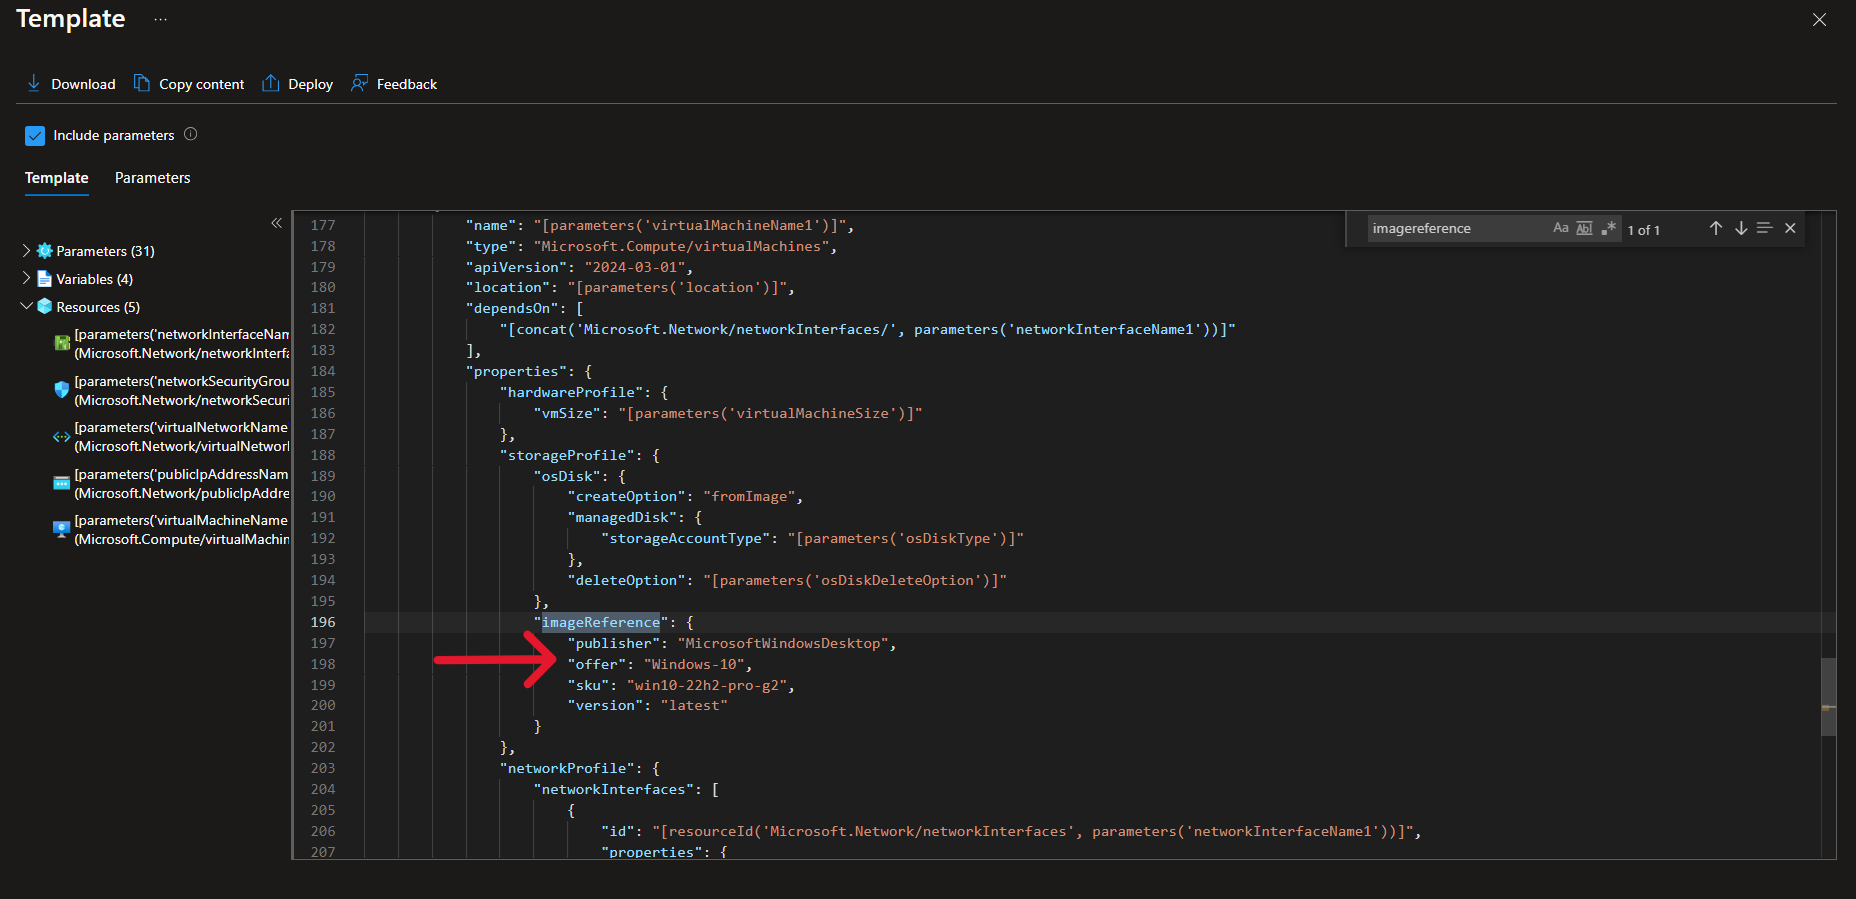Expand the Parameters (31) tree node
The width and height of the screenshot is (1856, 899).
(26, 251)
